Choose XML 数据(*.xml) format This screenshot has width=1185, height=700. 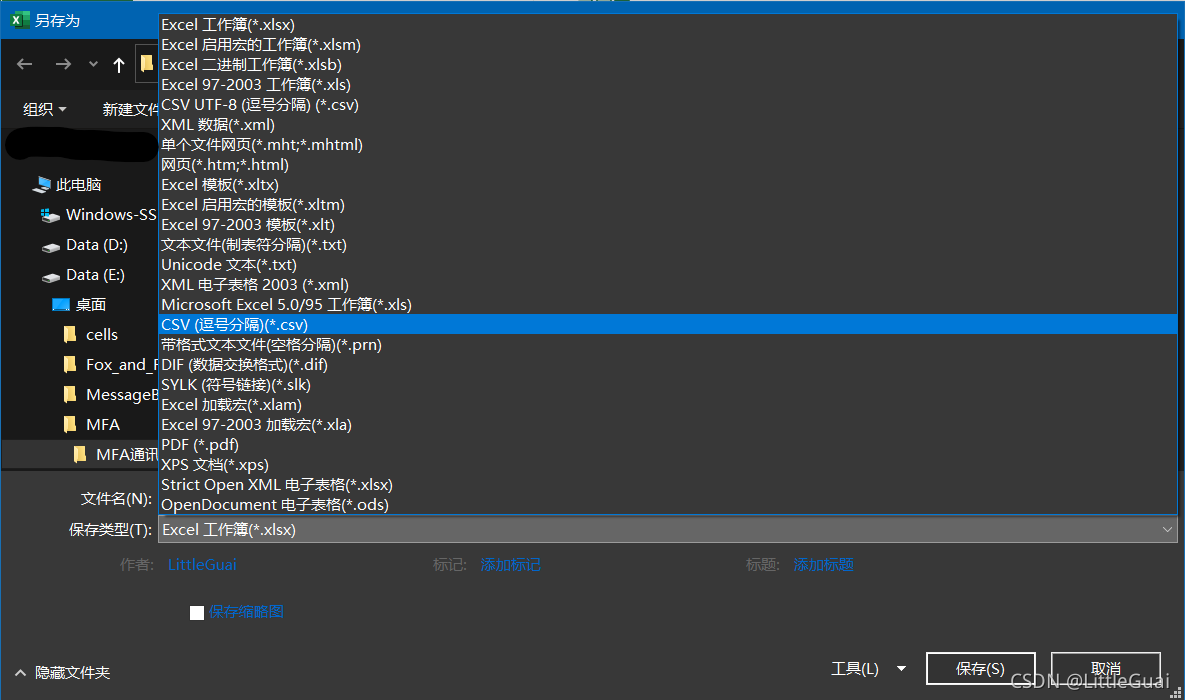pyautogui.click(x=668, y=125)
